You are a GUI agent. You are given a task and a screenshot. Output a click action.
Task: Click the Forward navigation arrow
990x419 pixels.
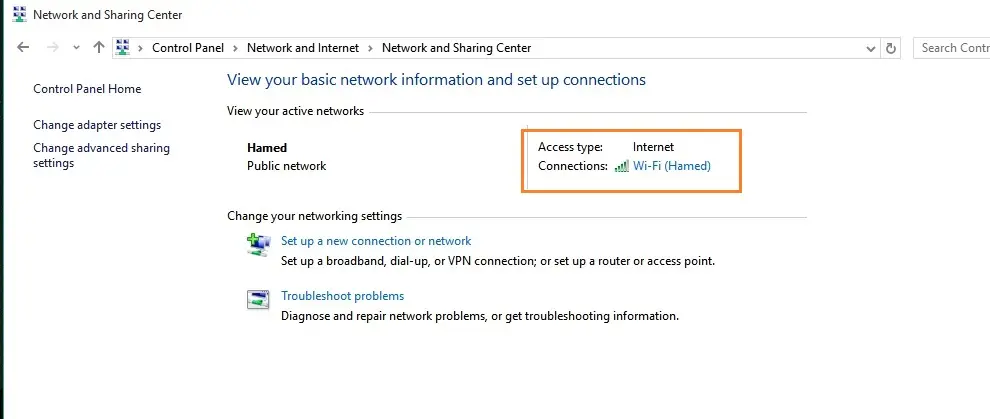pos(53,48)
